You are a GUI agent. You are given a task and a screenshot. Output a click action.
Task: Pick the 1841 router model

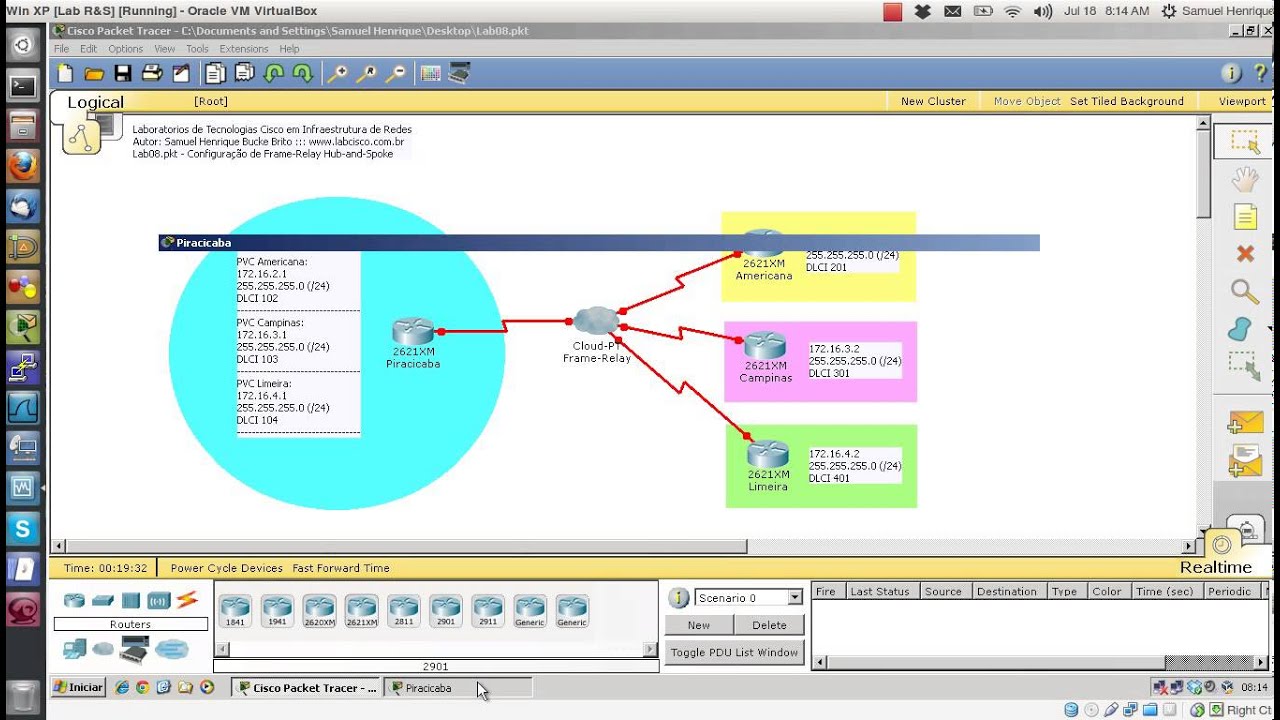point(235,610)
